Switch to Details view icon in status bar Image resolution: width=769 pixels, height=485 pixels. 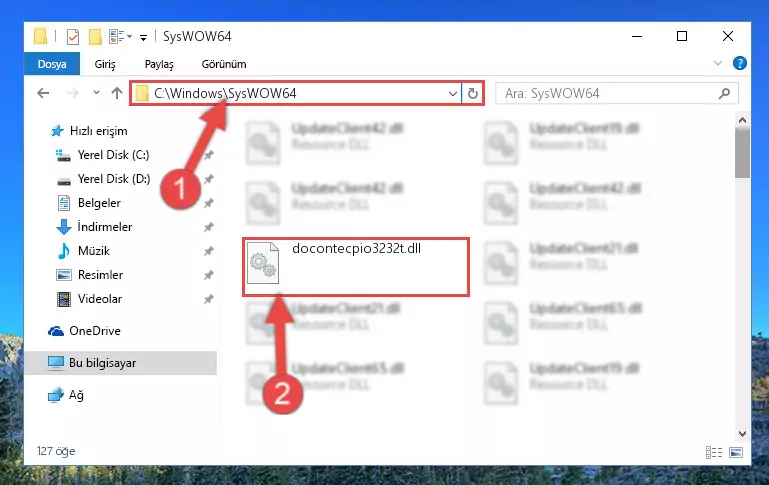pyautogui.click(x=714, y=452)
